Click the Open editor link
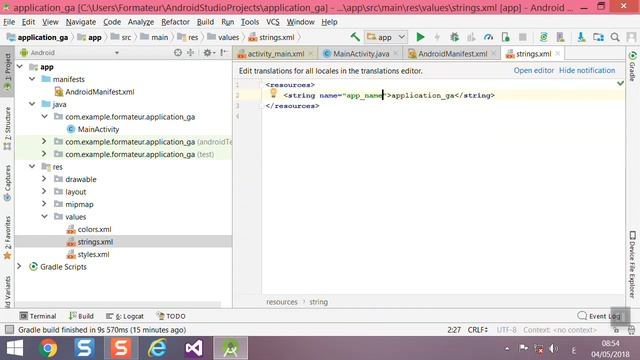The image size is (640, 360). (x=533, y=70)
